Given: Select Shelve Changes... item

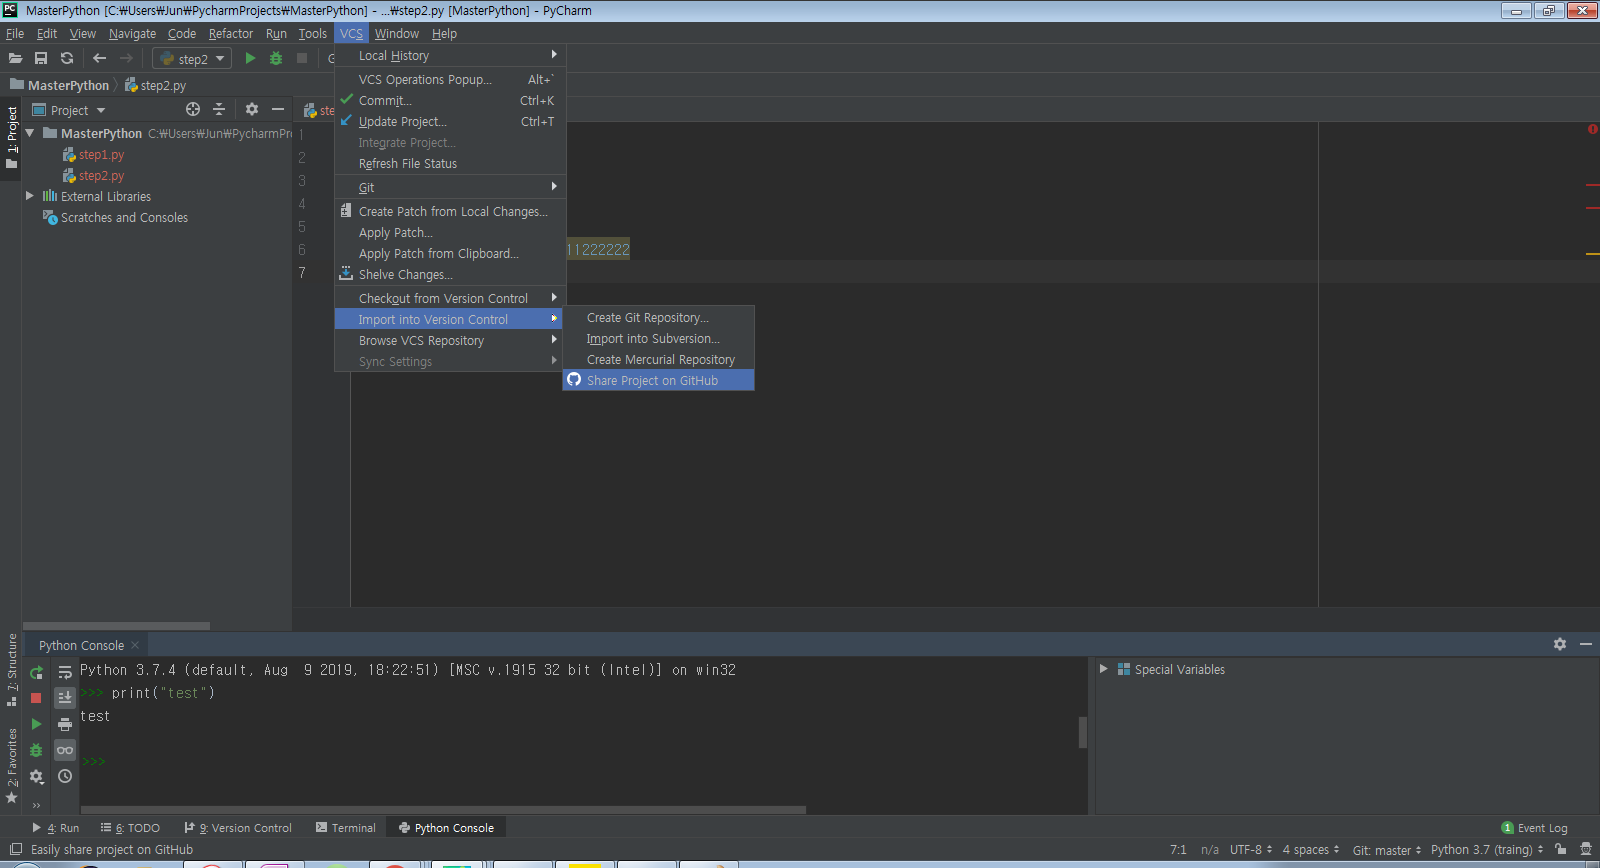Looking at the screenshot, I should coord(450,274).
